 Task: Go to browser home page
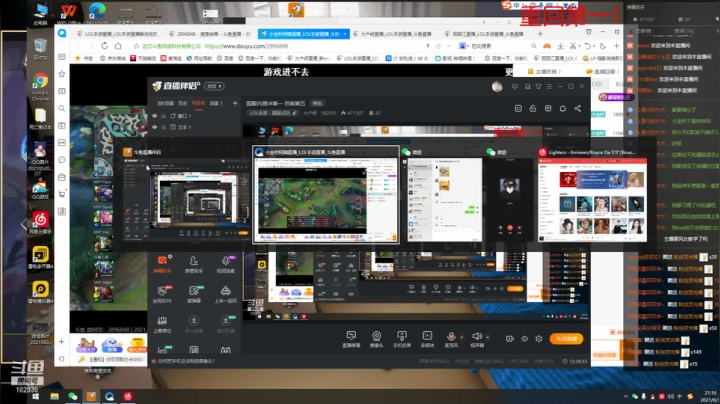118,46
